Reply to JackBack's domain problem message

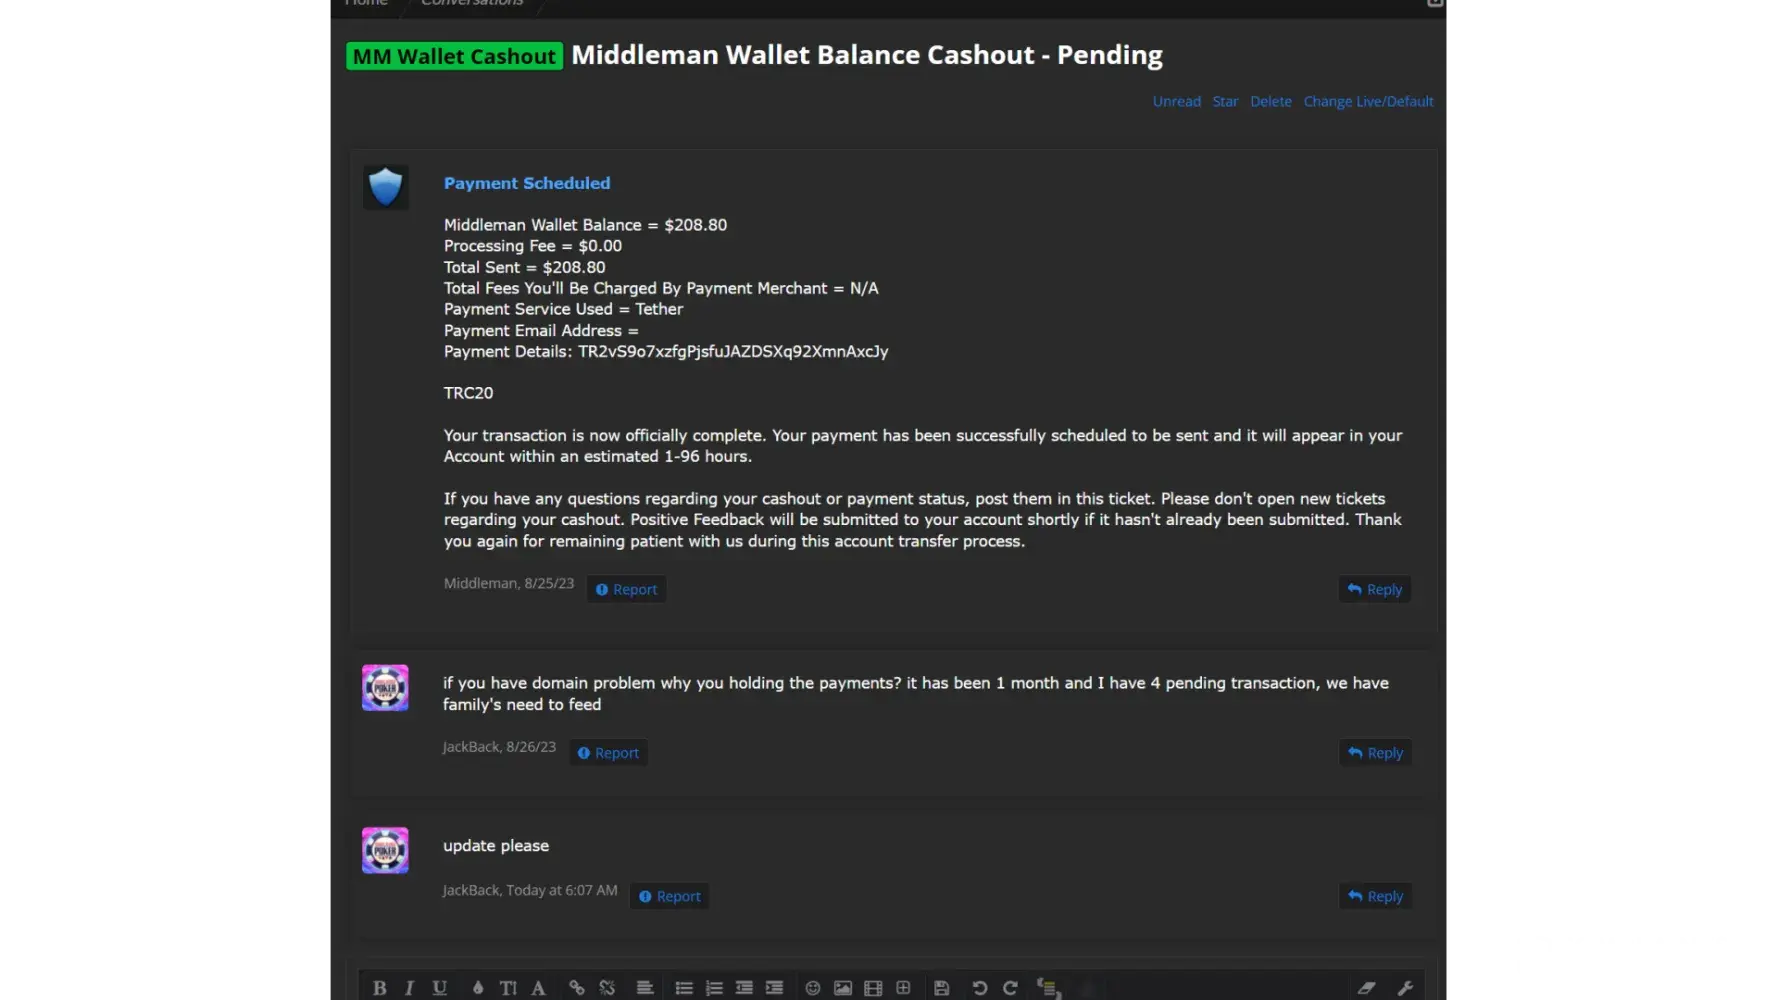pyautogui.click(x=1375, y=753)
